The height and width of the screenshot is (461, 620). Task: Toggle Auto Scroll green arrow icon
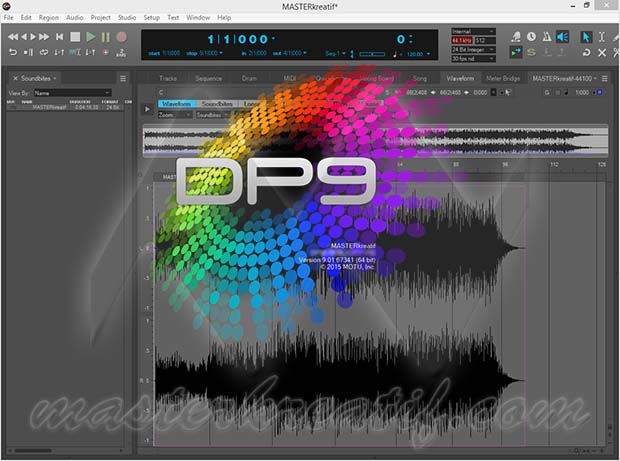click(516, 52)
